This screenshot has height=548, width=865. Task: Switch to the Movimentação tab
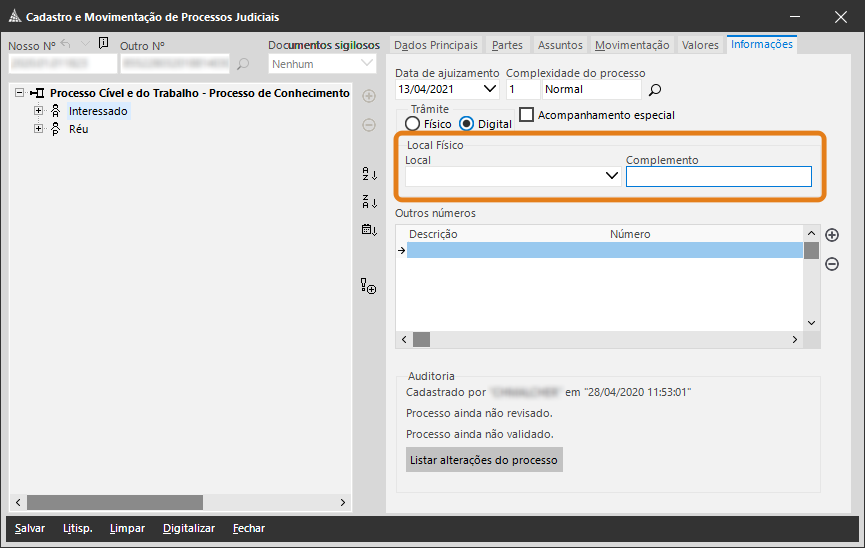(x=631, y=45)
